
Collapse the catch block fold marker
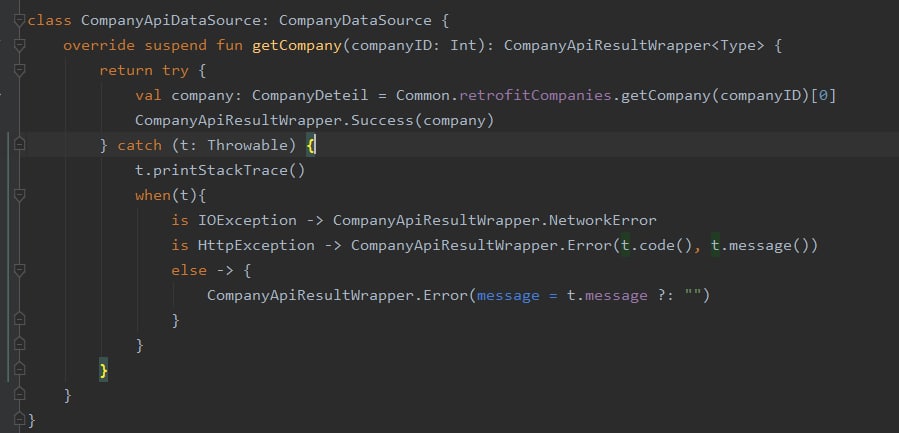[x=19, y=145]
